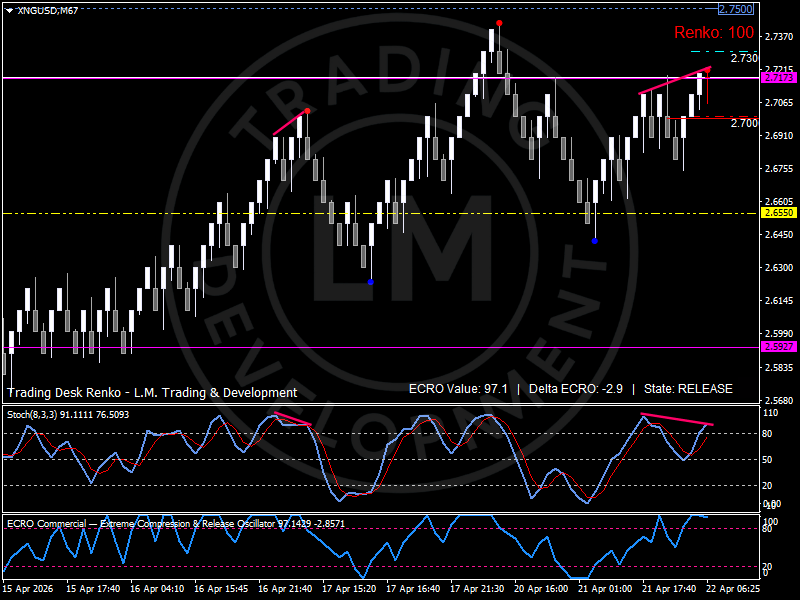Click the magenta 2.5927 price tag
800x600 pixels.
point(779,346)
